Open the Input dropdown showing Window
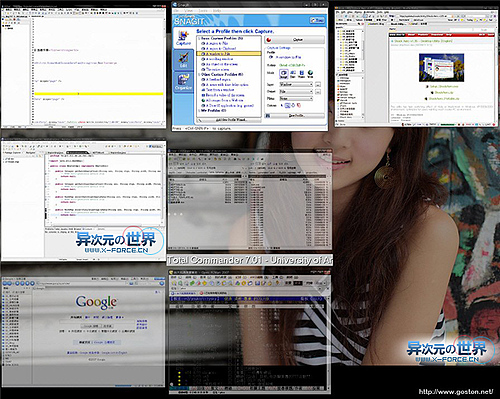Viewport: 500px width, 399px height. coord(296,84)
